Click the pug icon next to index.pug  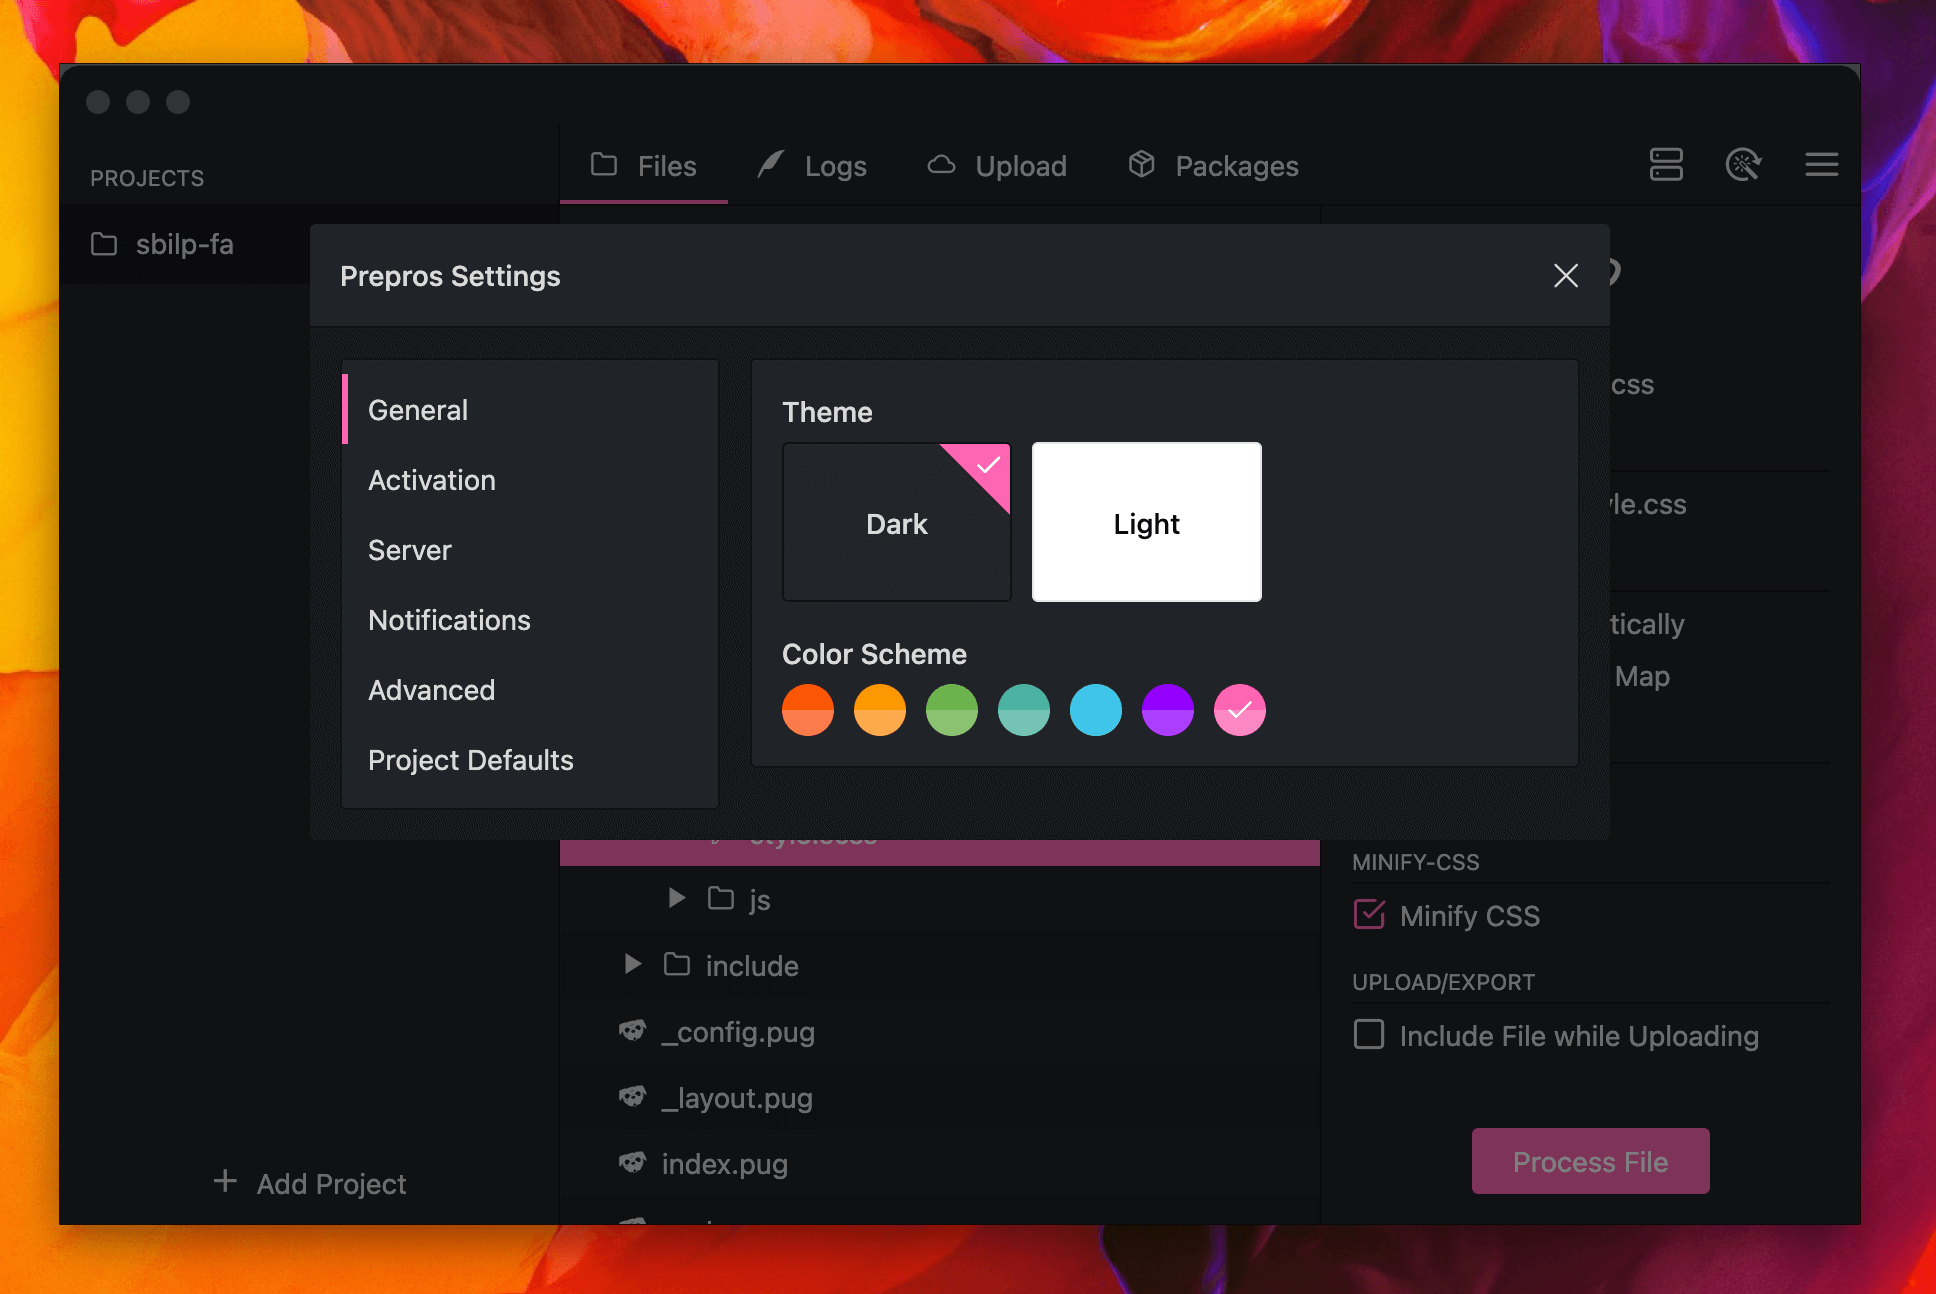pyautogui.click(x=632, y=1163)
